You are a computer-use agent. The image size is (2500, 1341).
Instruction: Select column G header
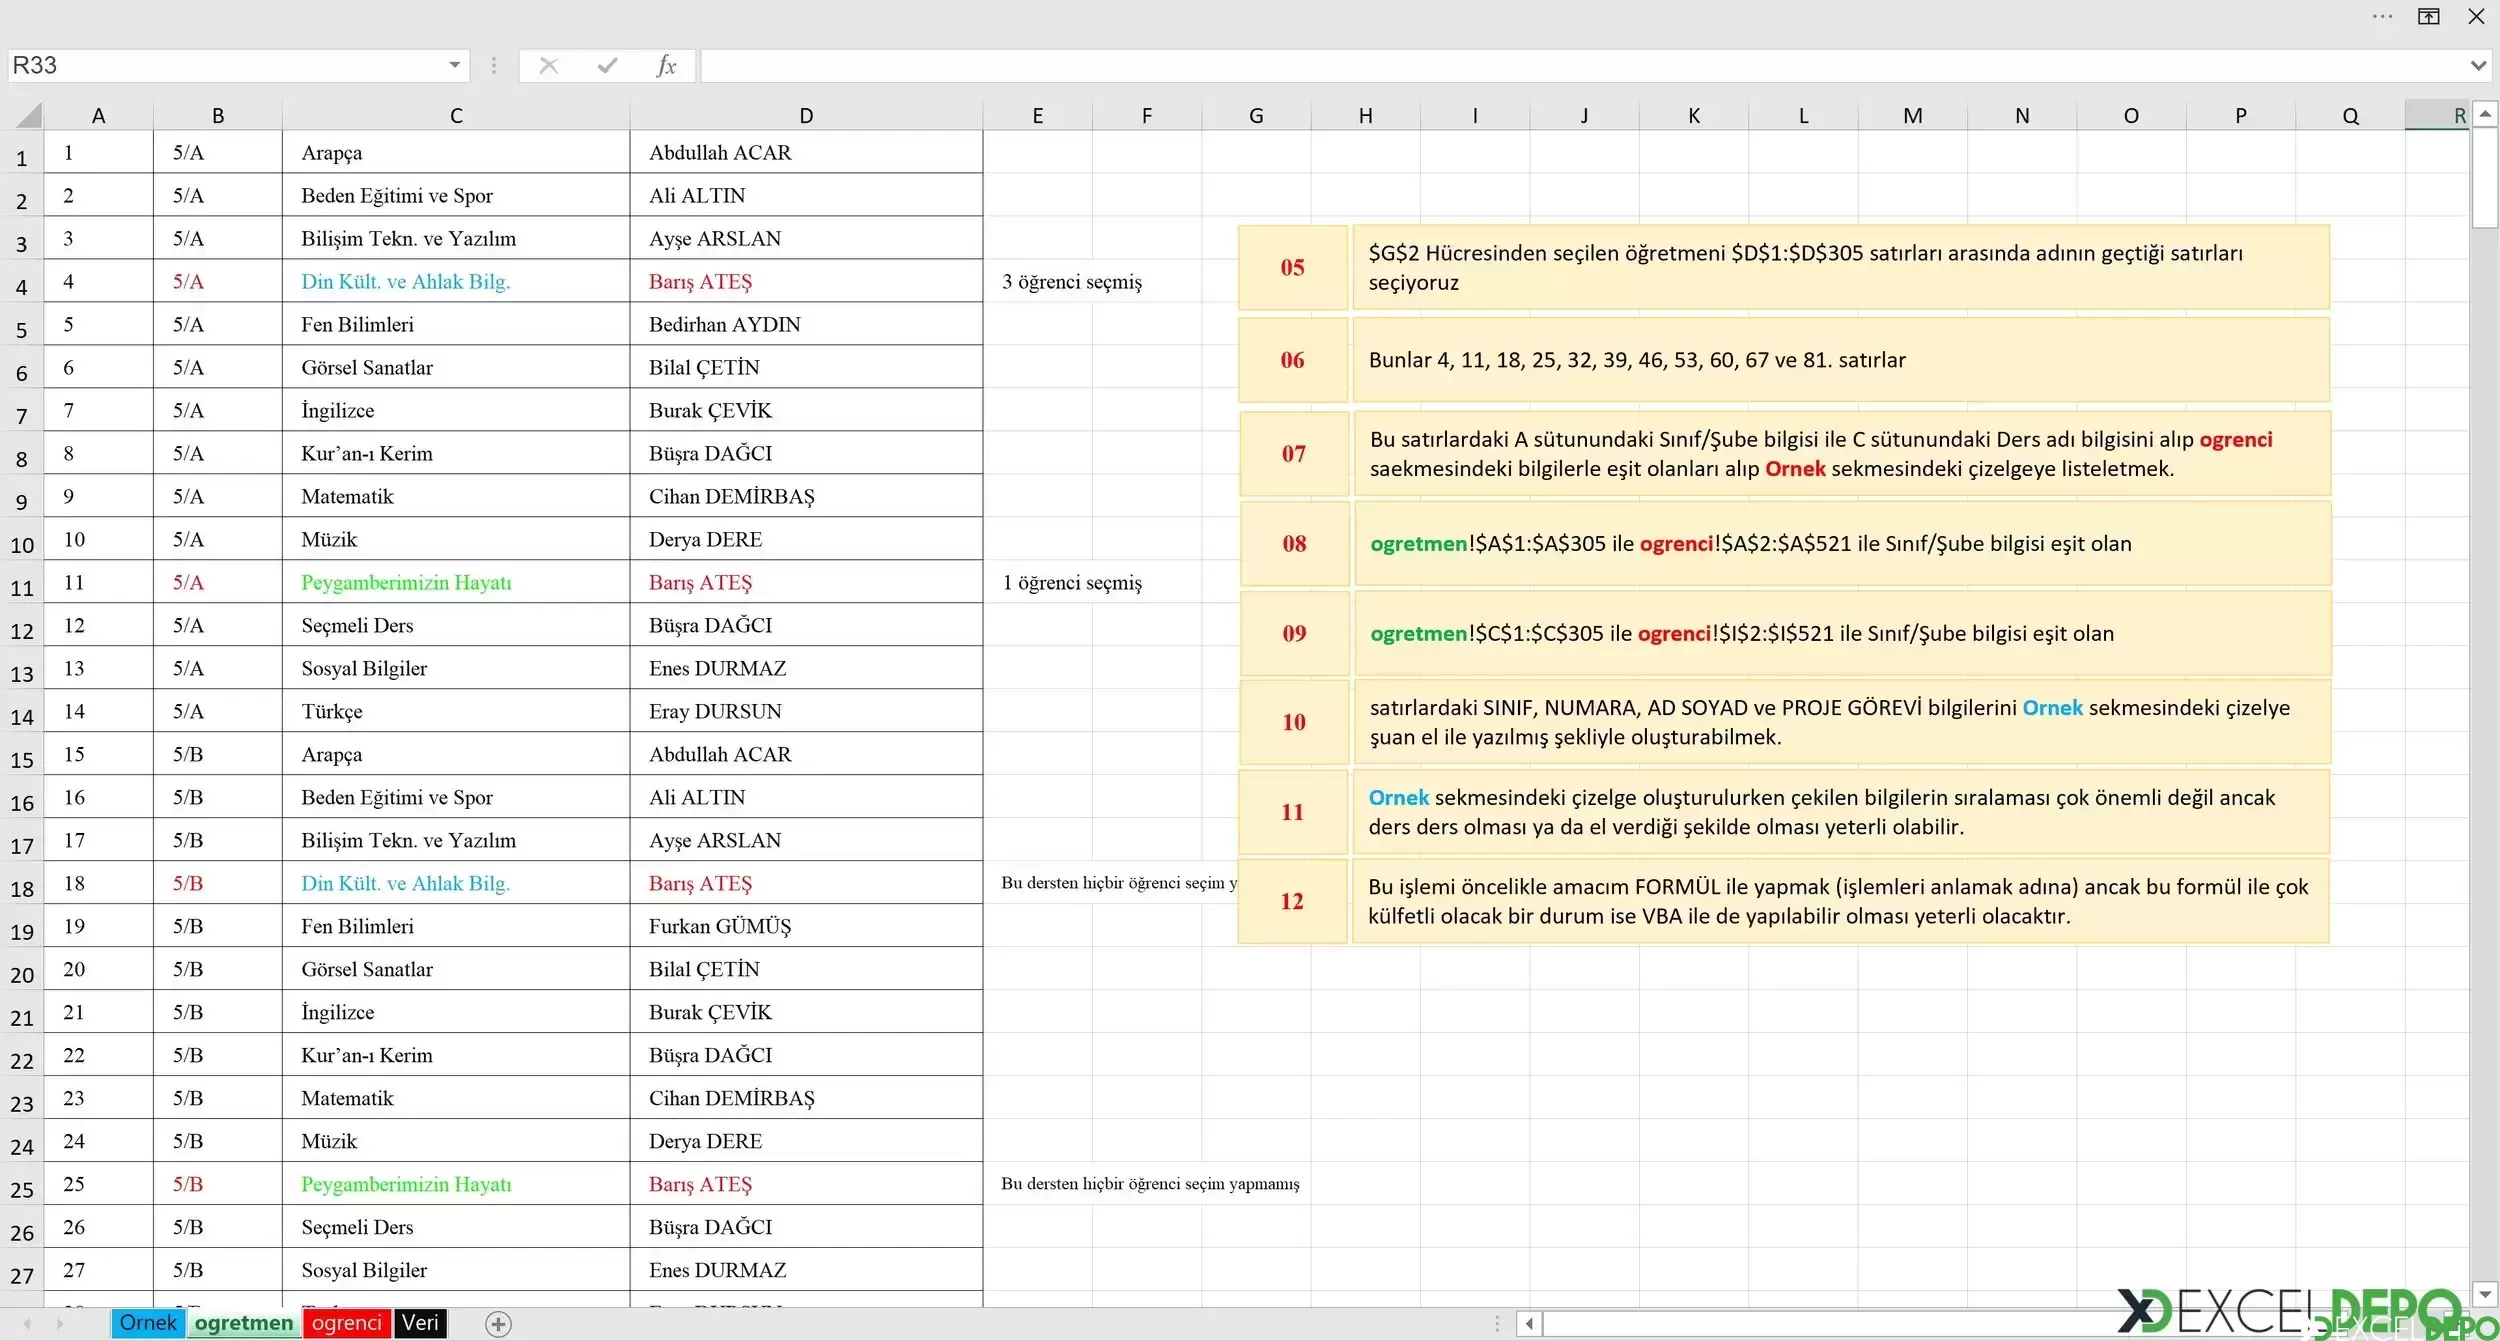point(1256,115)
